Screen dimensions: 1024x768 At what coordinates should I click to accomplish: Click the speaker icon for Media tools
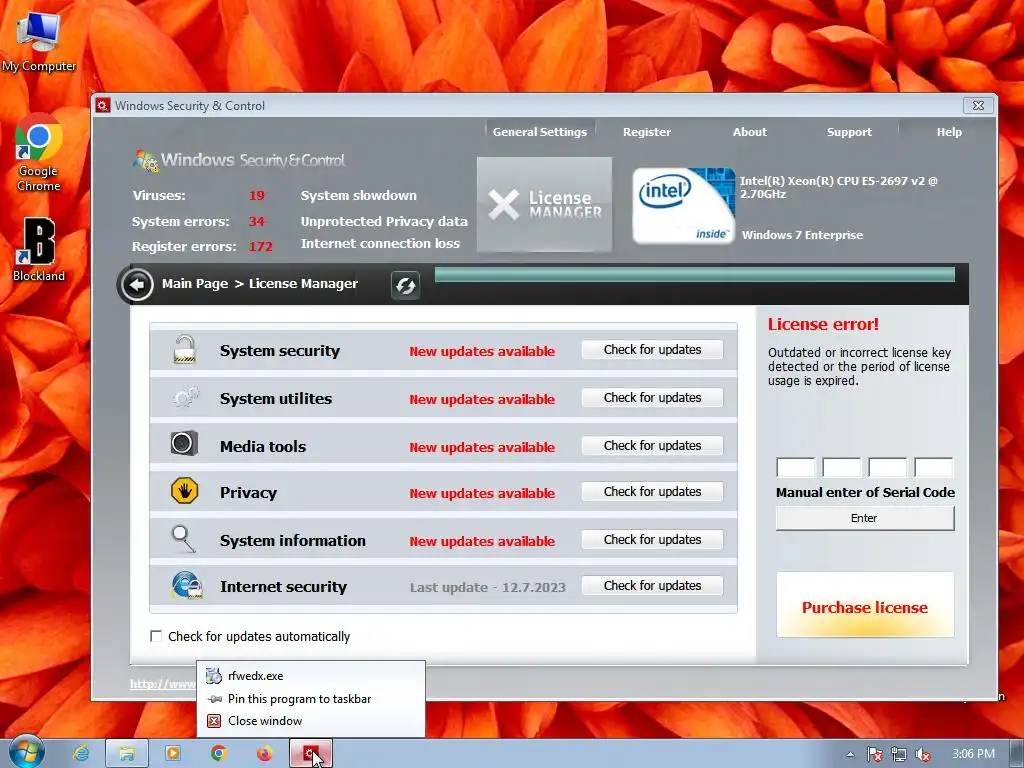click(x=184, y=443)
